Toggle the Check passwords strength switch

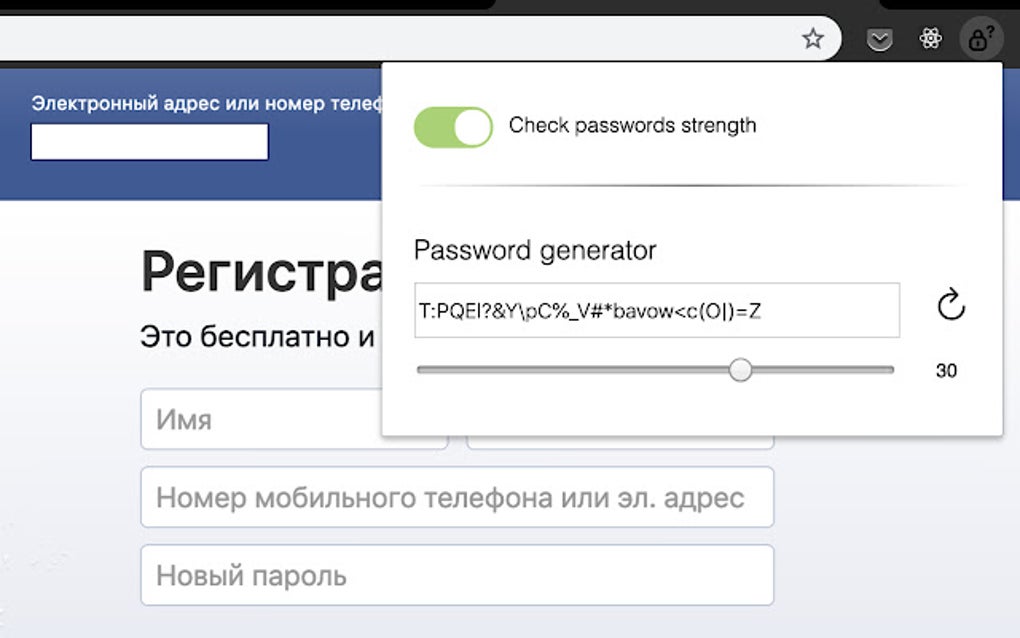[453, 127]
